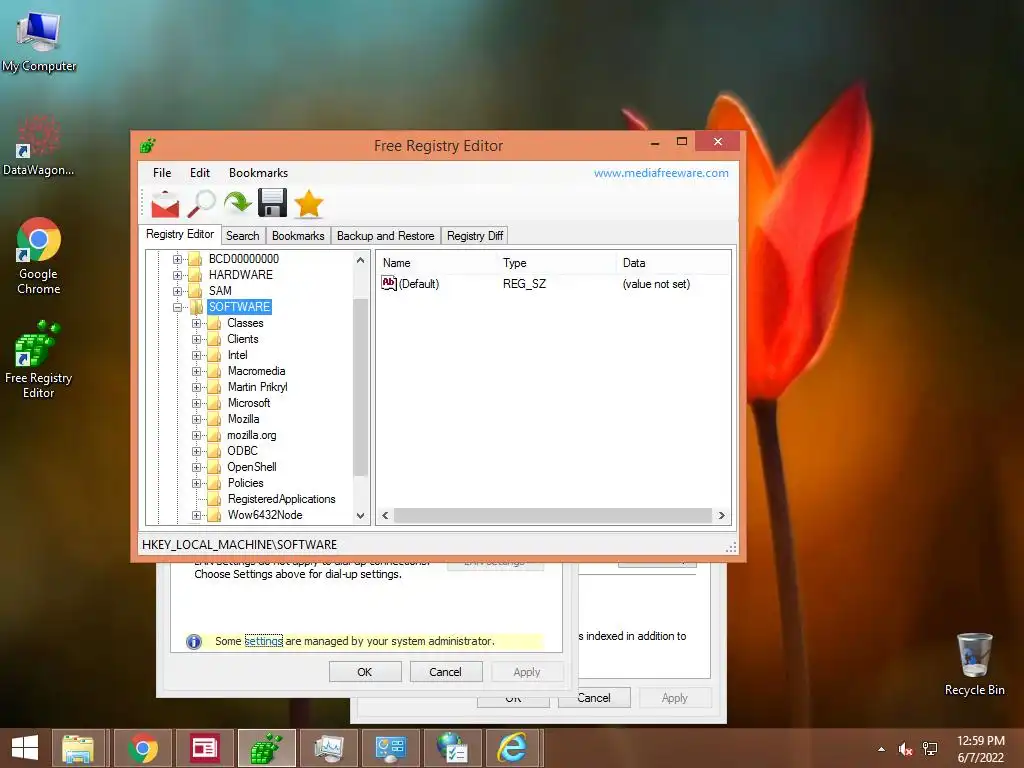Open My Computer desktop icon

coord(39,40)
